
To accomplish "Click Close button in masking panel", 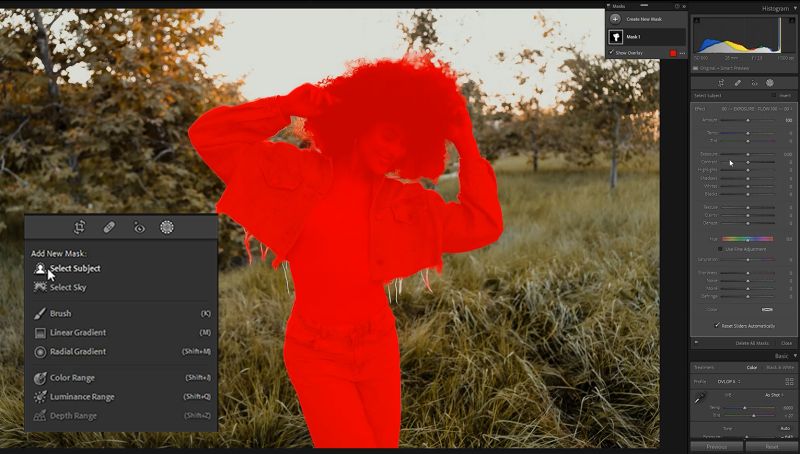I will point(786,343).
